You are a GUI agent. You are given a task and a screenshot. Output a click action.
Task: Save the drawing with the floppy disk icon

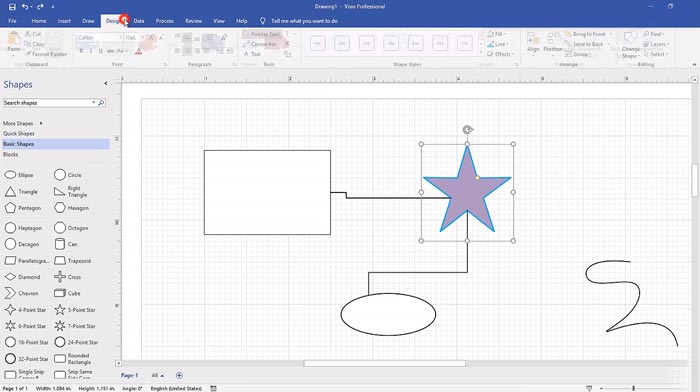(12, 7)
